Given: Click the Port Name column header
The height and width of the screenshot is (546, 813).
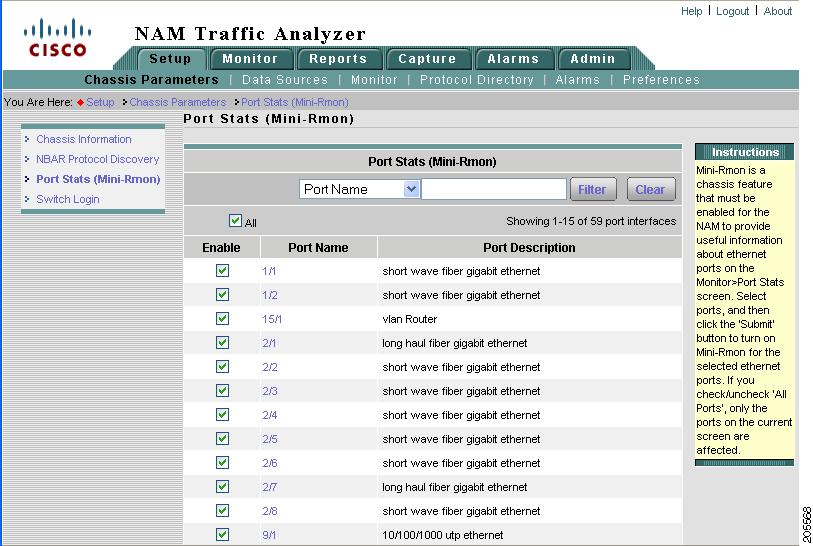Looking at the screenshot, I should coord(318,248).
